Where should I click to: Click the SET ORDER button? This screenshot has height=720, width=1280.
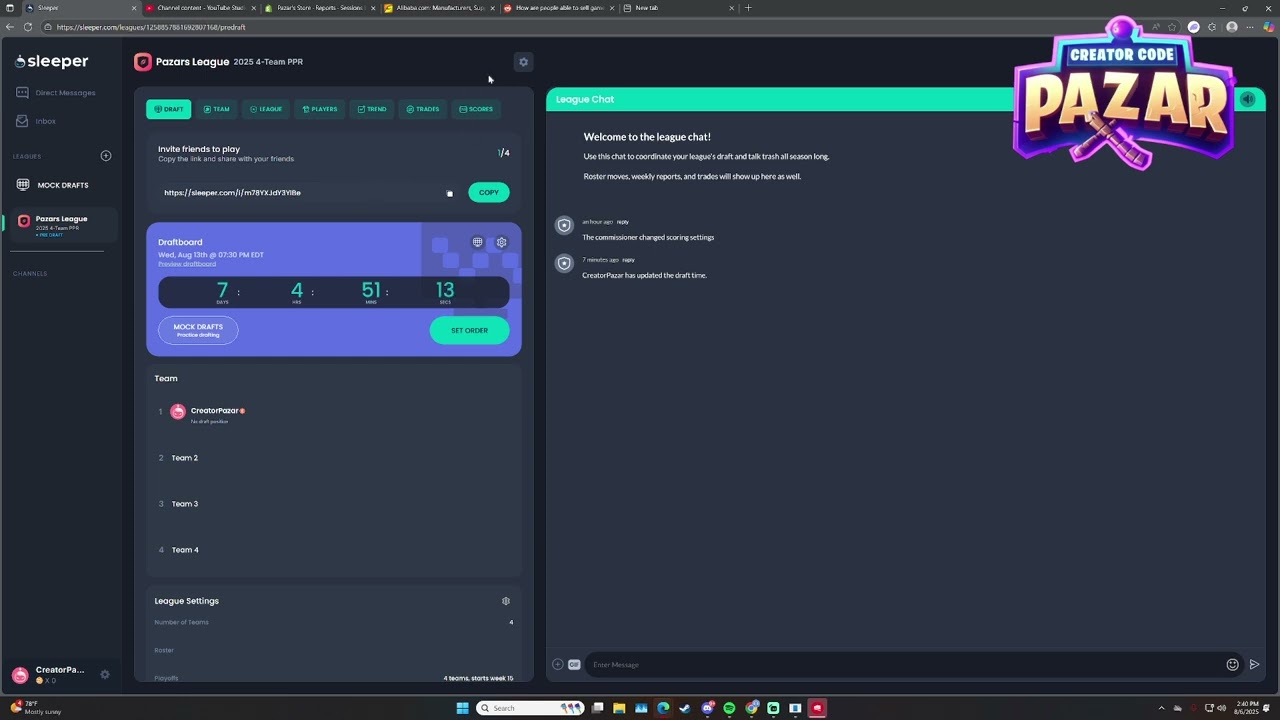click(x=469, y=330)
